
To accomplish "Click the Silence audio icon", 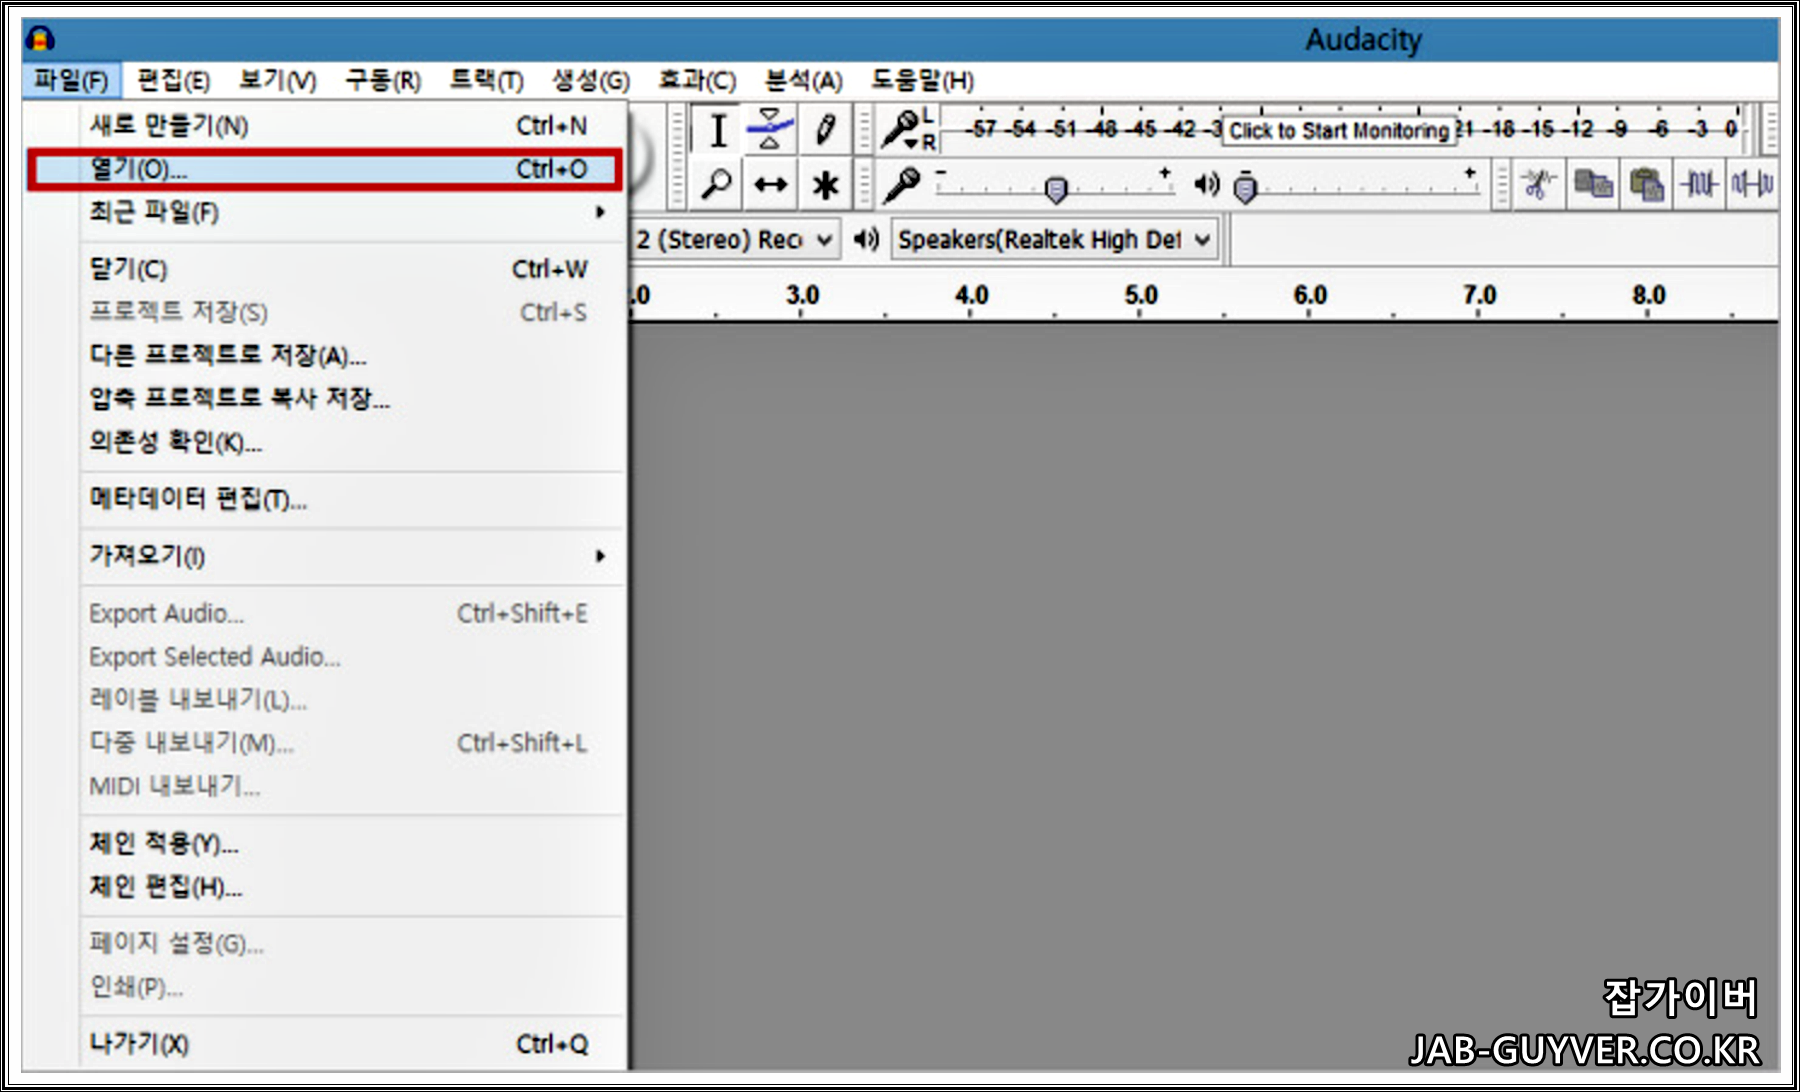I will pos(1752,184).
